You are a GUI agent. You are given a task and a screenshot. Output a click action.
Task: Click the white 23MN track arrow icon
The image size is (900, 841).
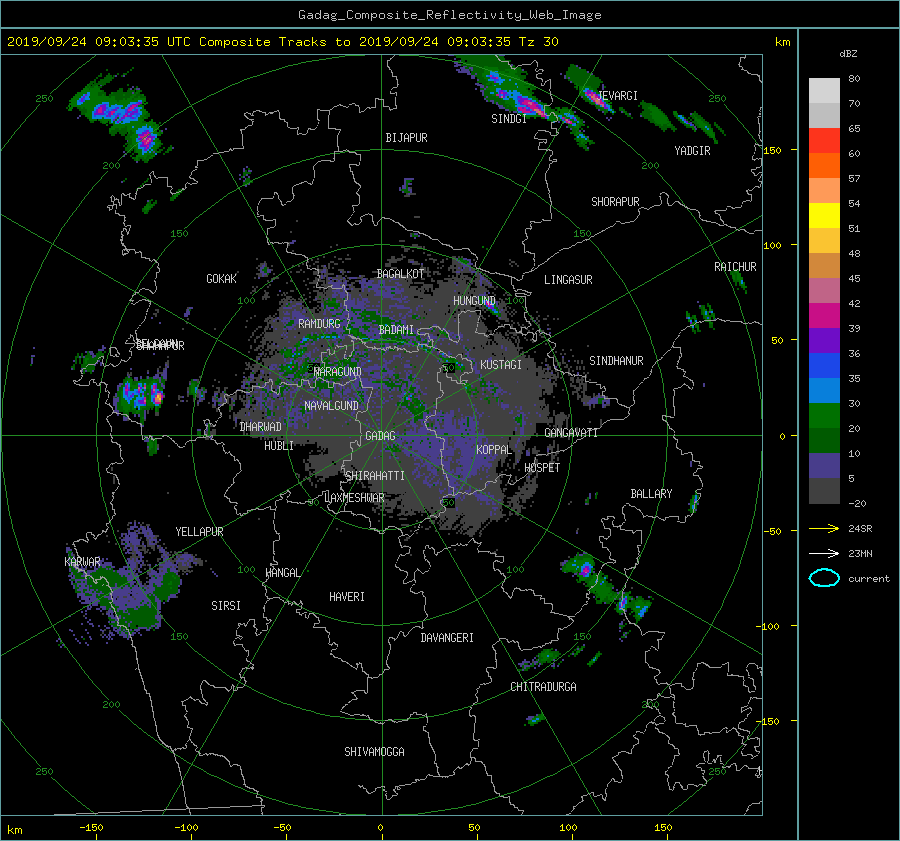(x=824, y=553)
